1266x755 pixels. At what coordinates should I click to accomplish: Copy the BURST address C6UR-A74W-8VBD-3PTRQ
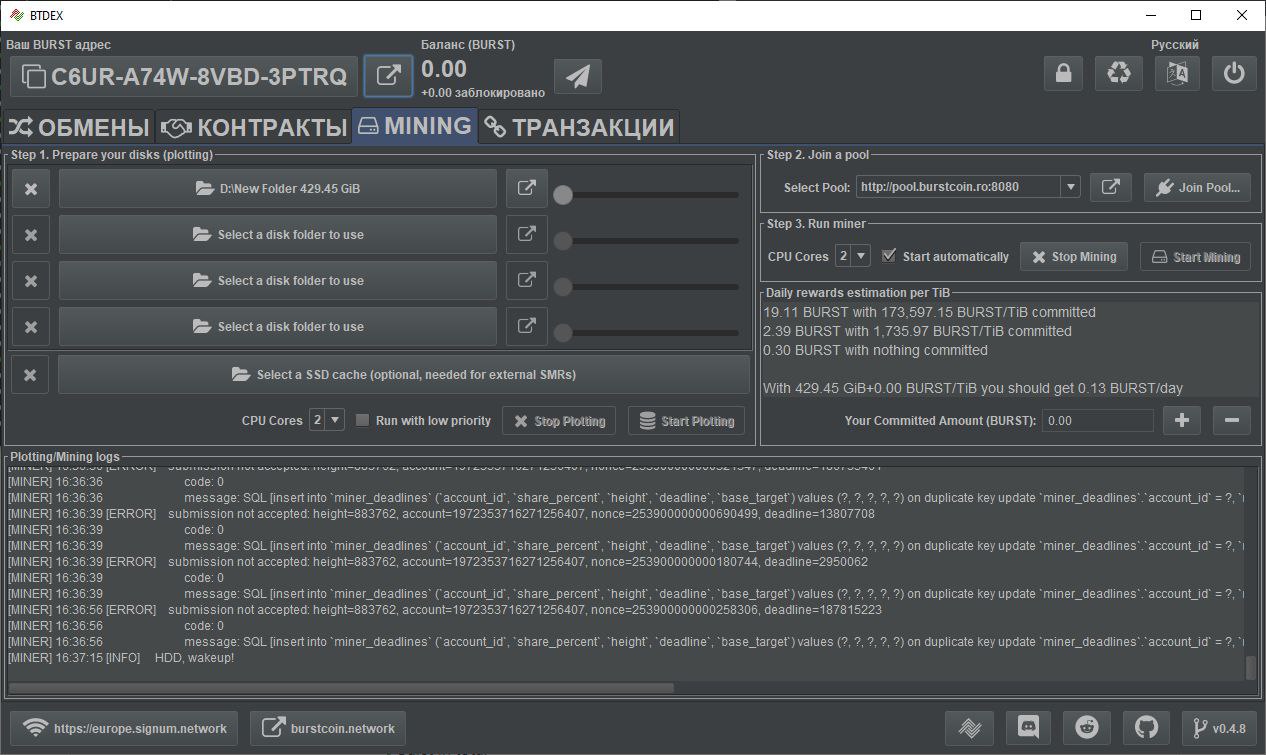click(184, 76)
